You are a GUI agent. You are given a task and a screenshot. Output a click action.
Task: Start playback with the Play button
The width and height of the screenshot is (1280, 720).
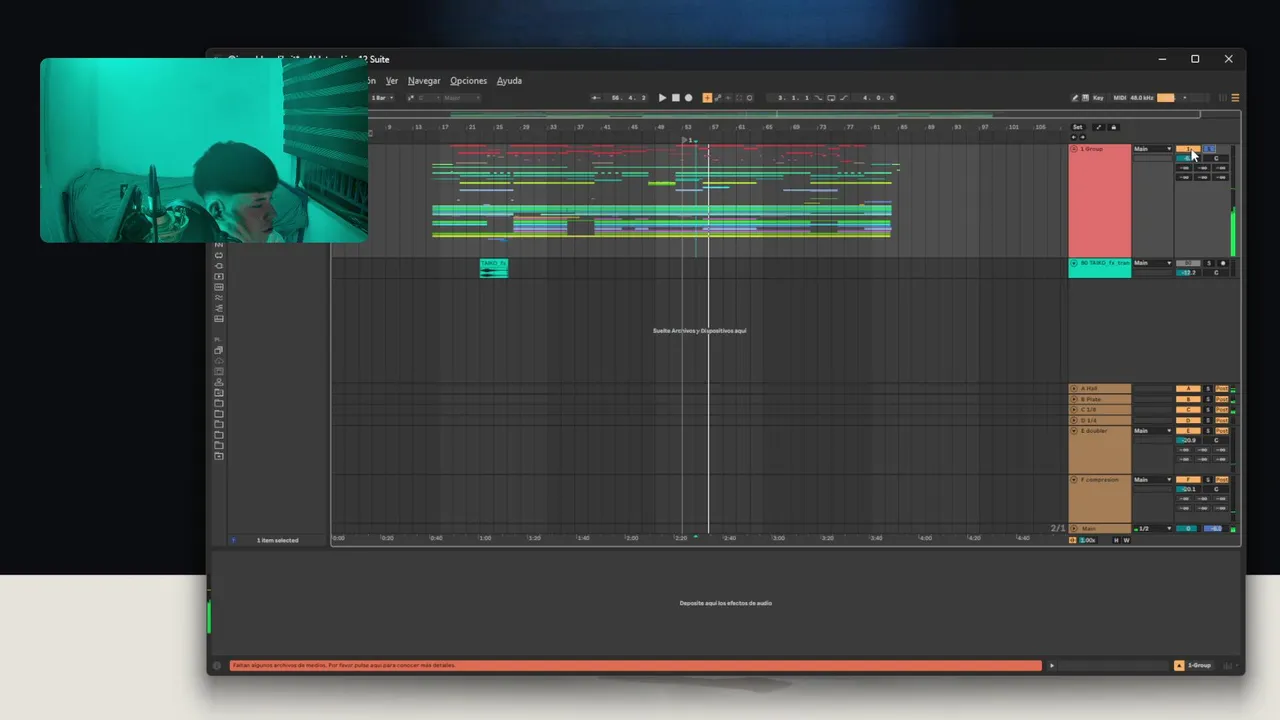[662, 98]
